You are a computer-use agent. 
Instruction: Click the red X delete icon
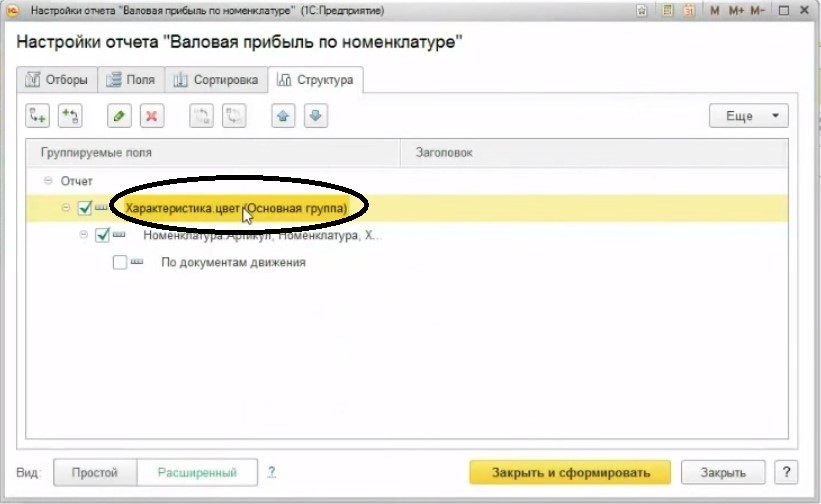point(152,116)
